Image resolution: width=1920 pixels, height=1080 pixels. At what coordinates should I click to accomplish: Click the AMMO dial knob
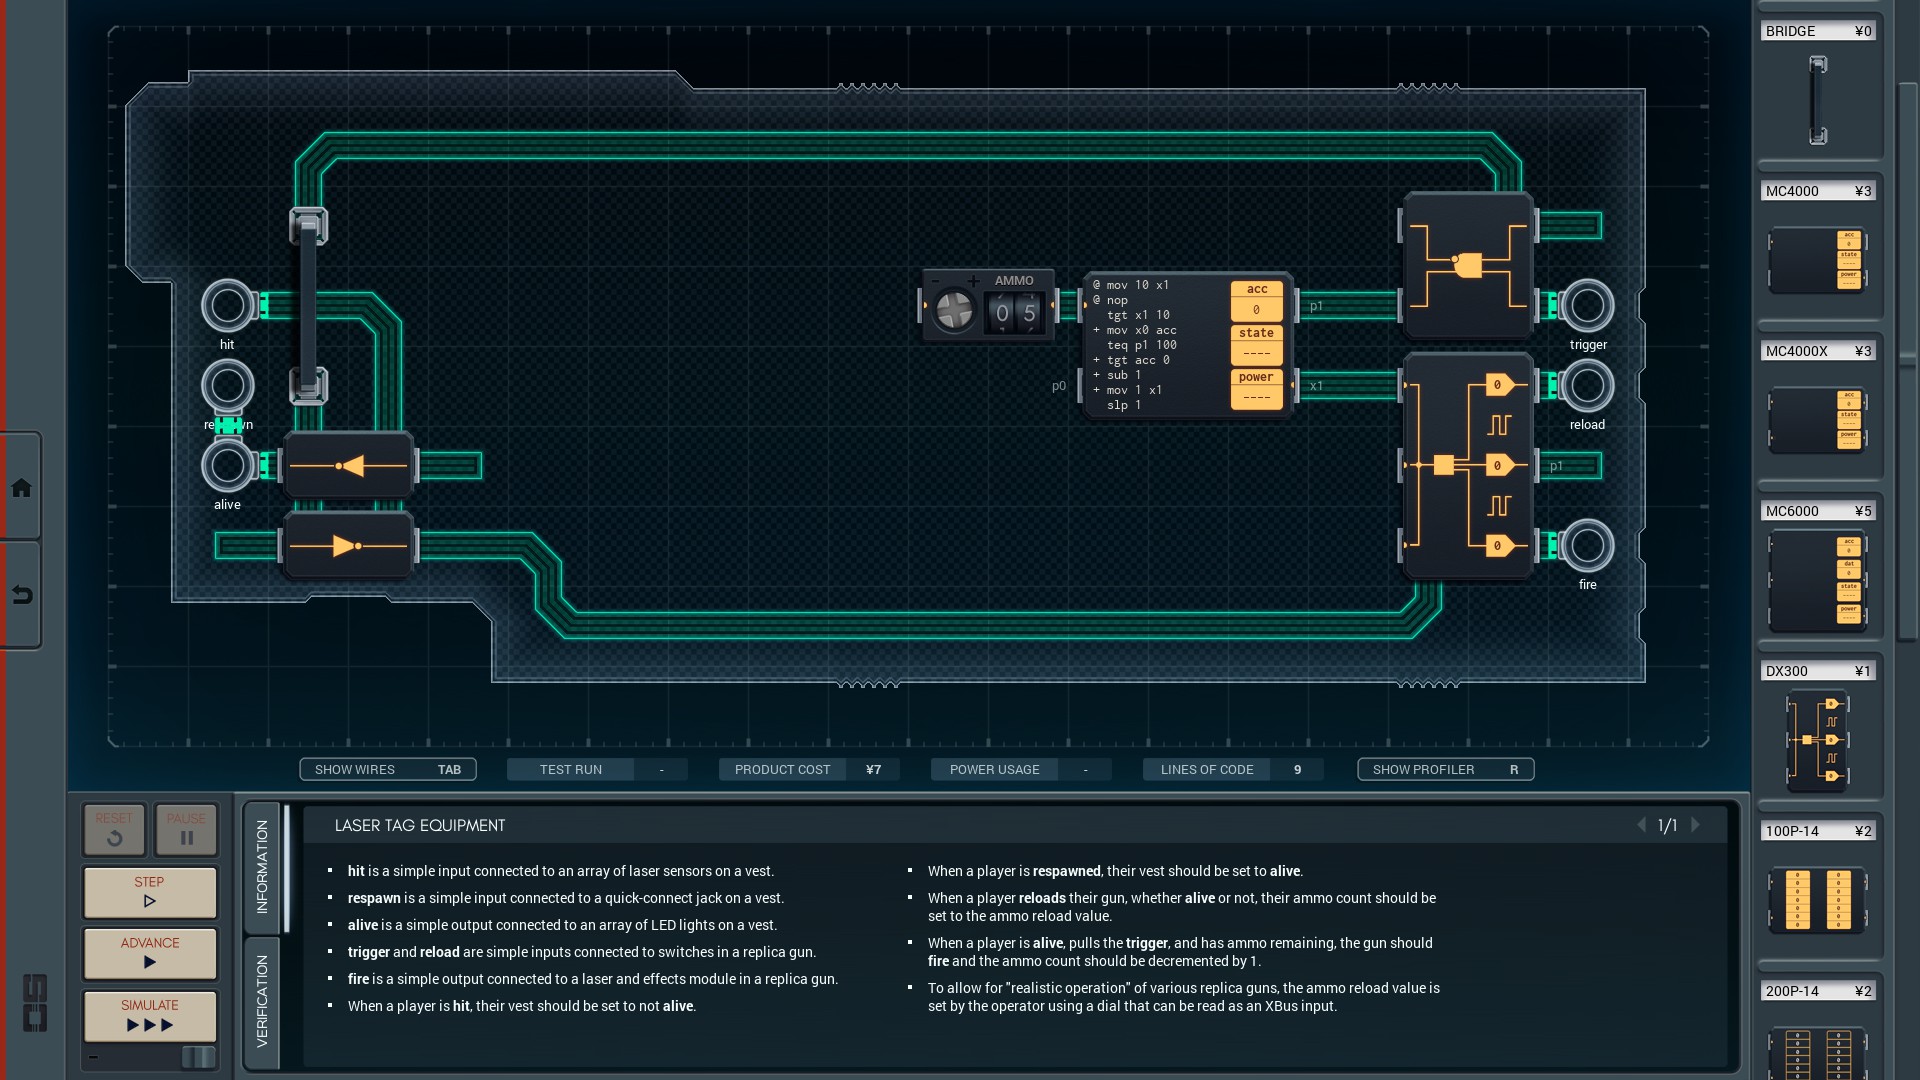tap(953, 312)
